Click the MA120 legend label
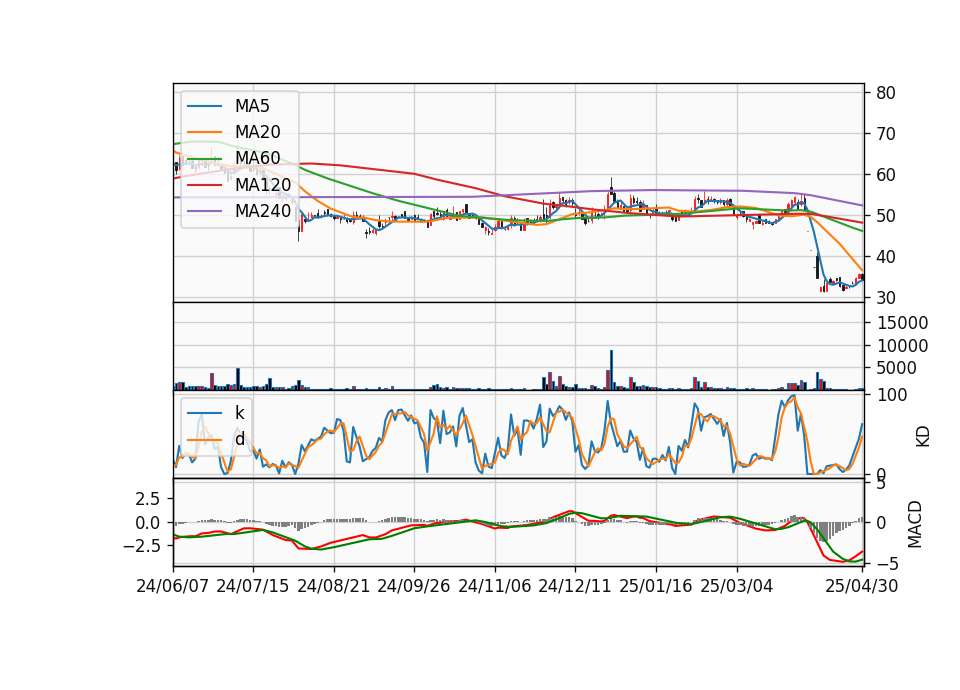 [x=263, y=184]
